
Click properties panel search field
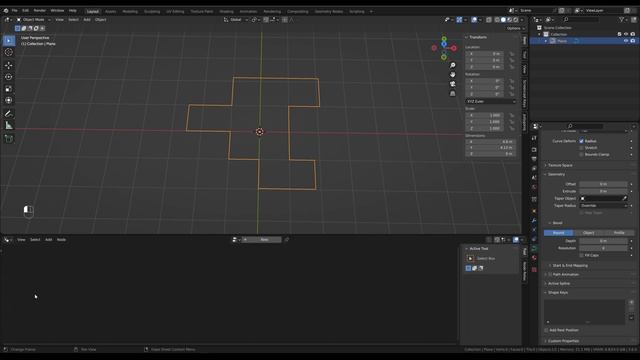(586, 126)
